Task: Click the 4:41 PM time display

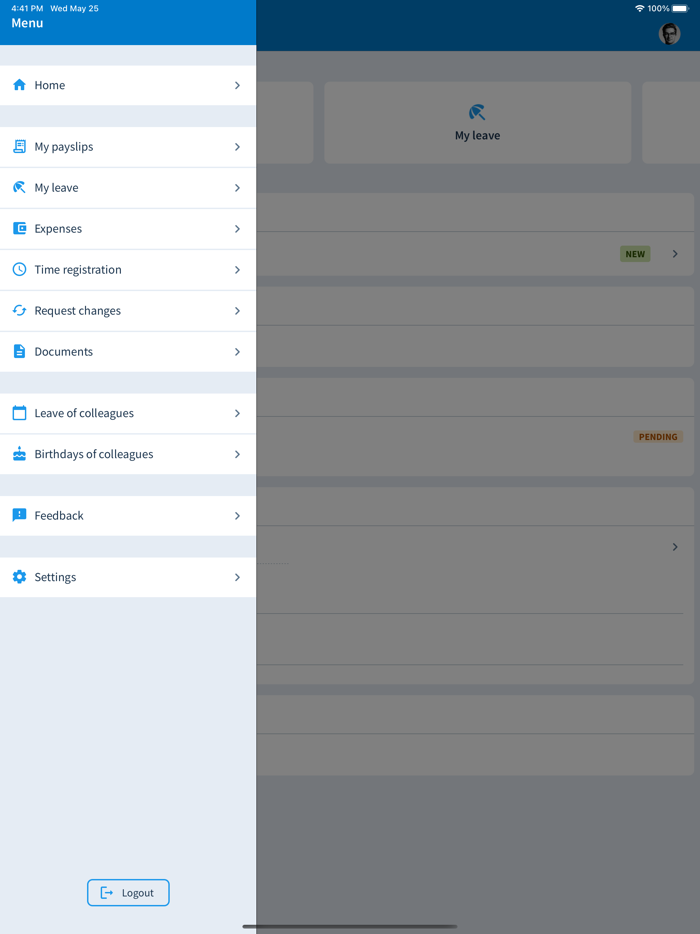Action: tap(27, 8)
